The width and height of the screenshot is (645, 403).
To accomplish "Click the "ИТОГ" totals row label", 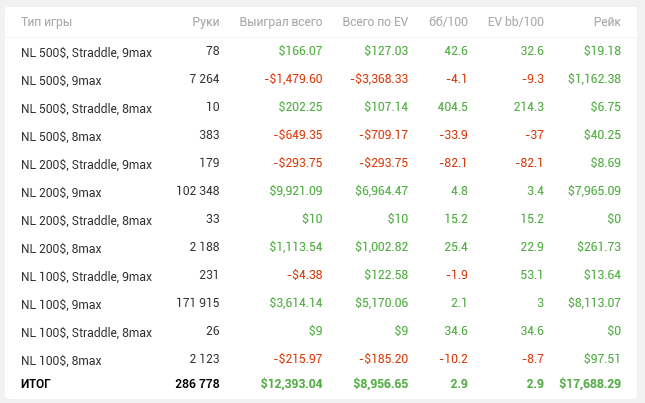I will pos(35,383).
